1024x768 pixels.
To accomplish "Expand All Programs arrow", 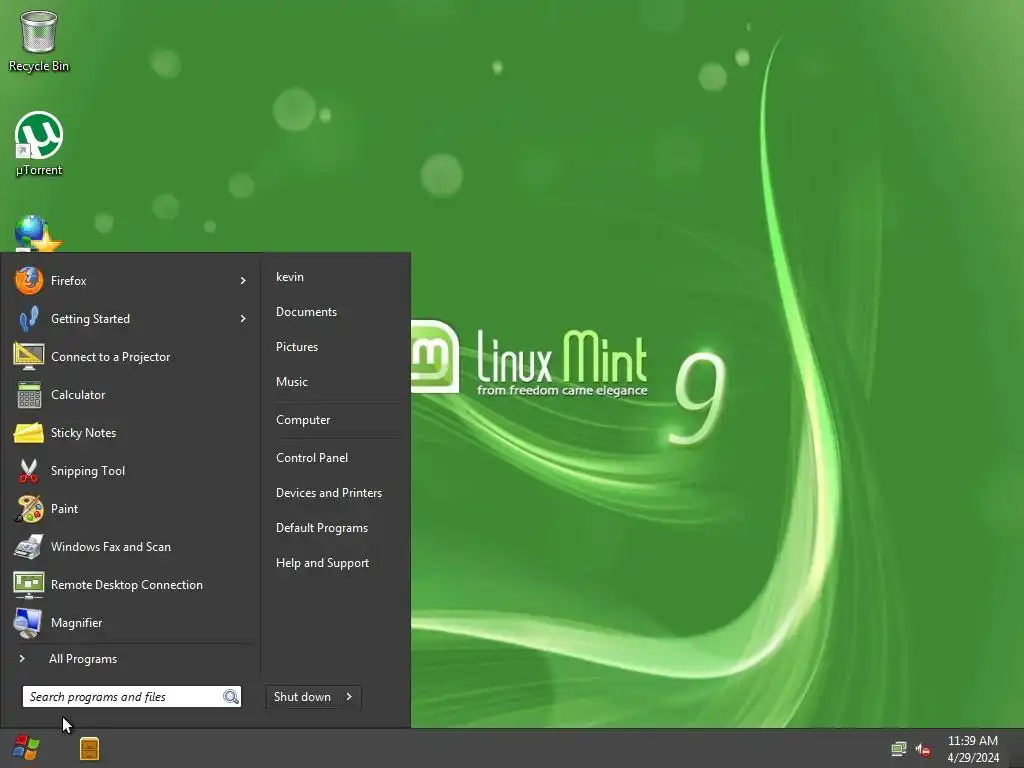I will pos(22,659).
